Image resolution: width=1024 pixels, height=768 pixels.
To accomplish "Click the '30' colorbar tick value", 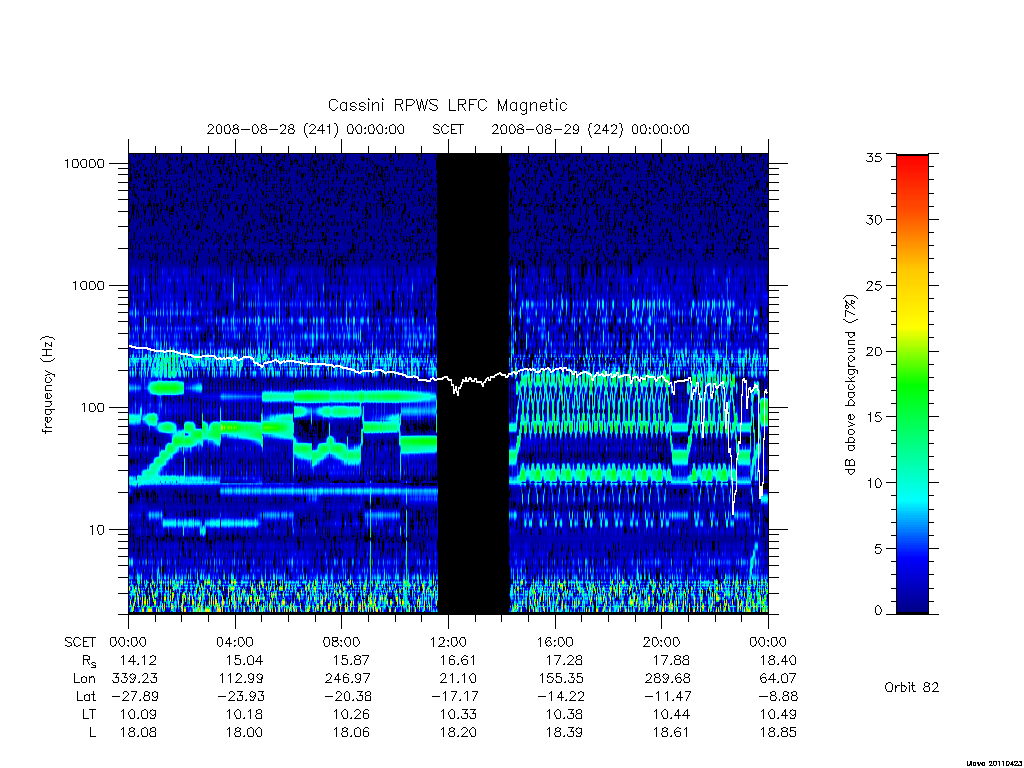I will pos(873,219).
